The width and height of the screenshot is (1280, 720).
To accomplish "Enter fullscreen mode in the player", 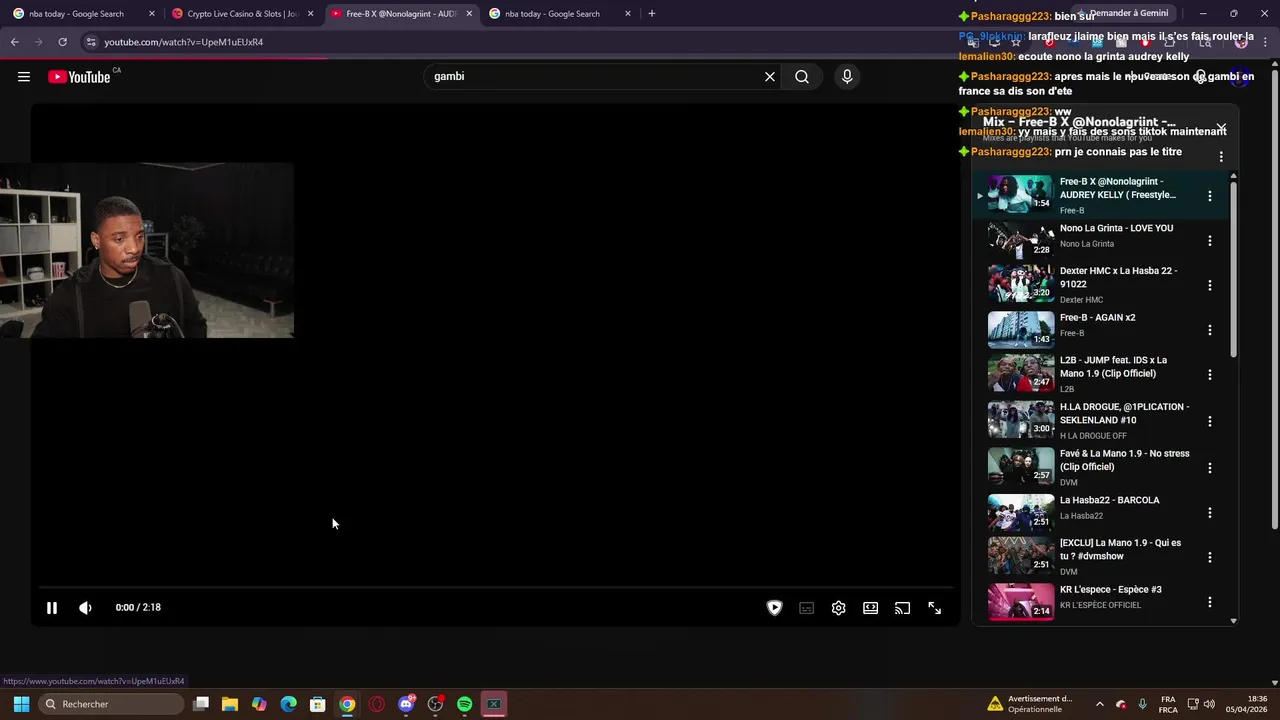I will [x=934, y=608].
